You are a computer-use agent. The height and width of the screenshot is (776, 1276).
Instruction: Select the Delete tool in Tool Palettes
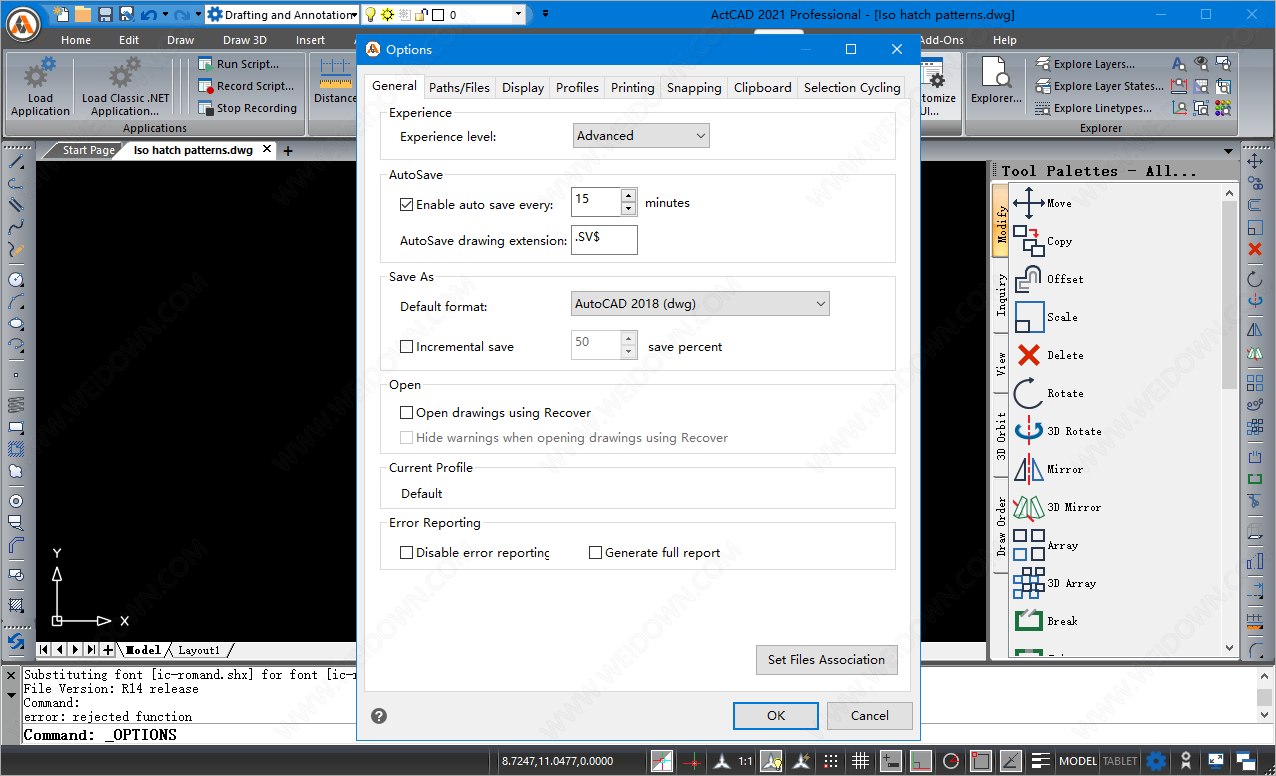pos(1048,355)
